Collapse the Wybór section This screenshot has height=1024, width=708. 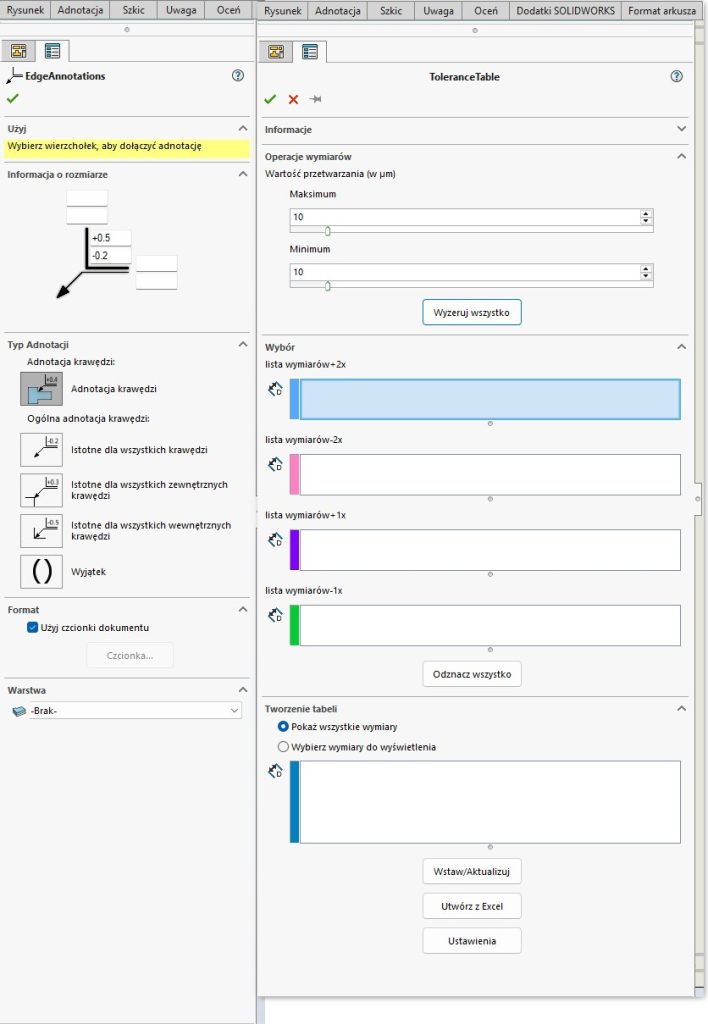pos(682,347)
